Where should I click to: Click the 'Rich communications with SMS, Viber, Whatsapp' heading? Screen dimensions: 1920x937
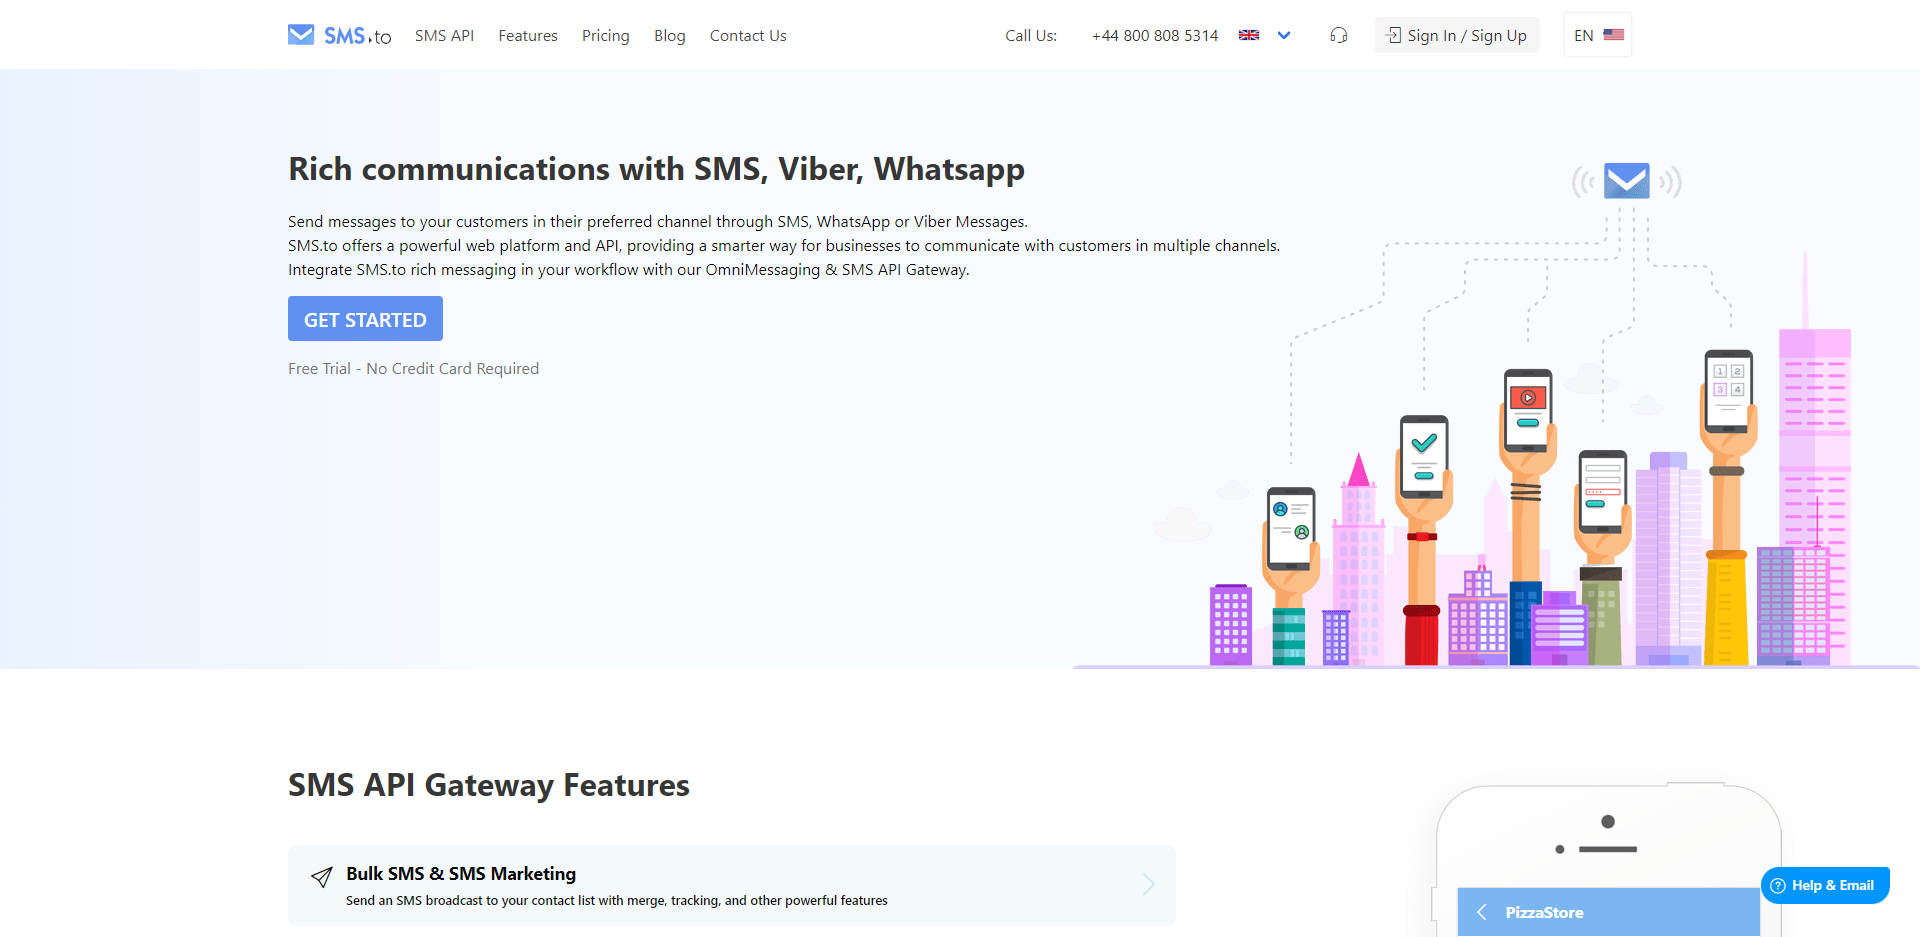click(656, 169)
